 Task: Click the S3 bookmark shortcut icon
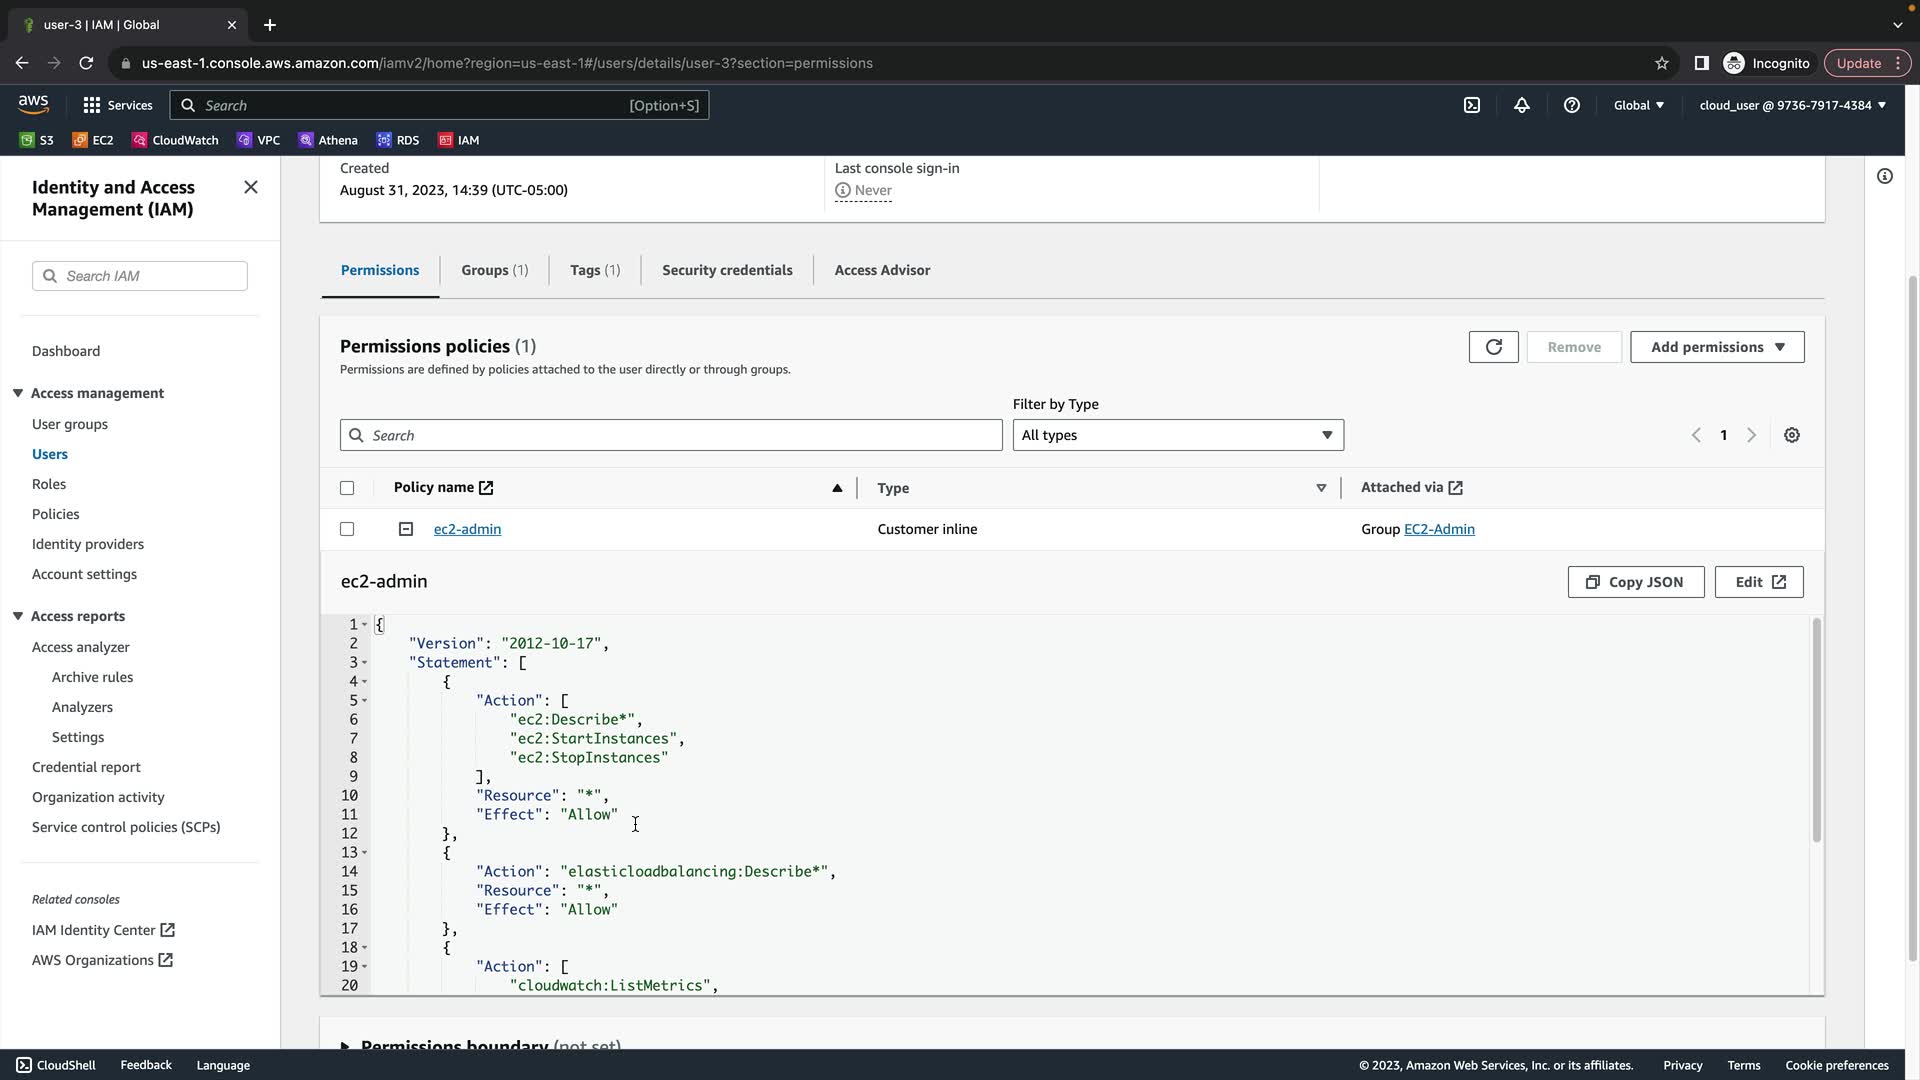[x=27, y=140]
